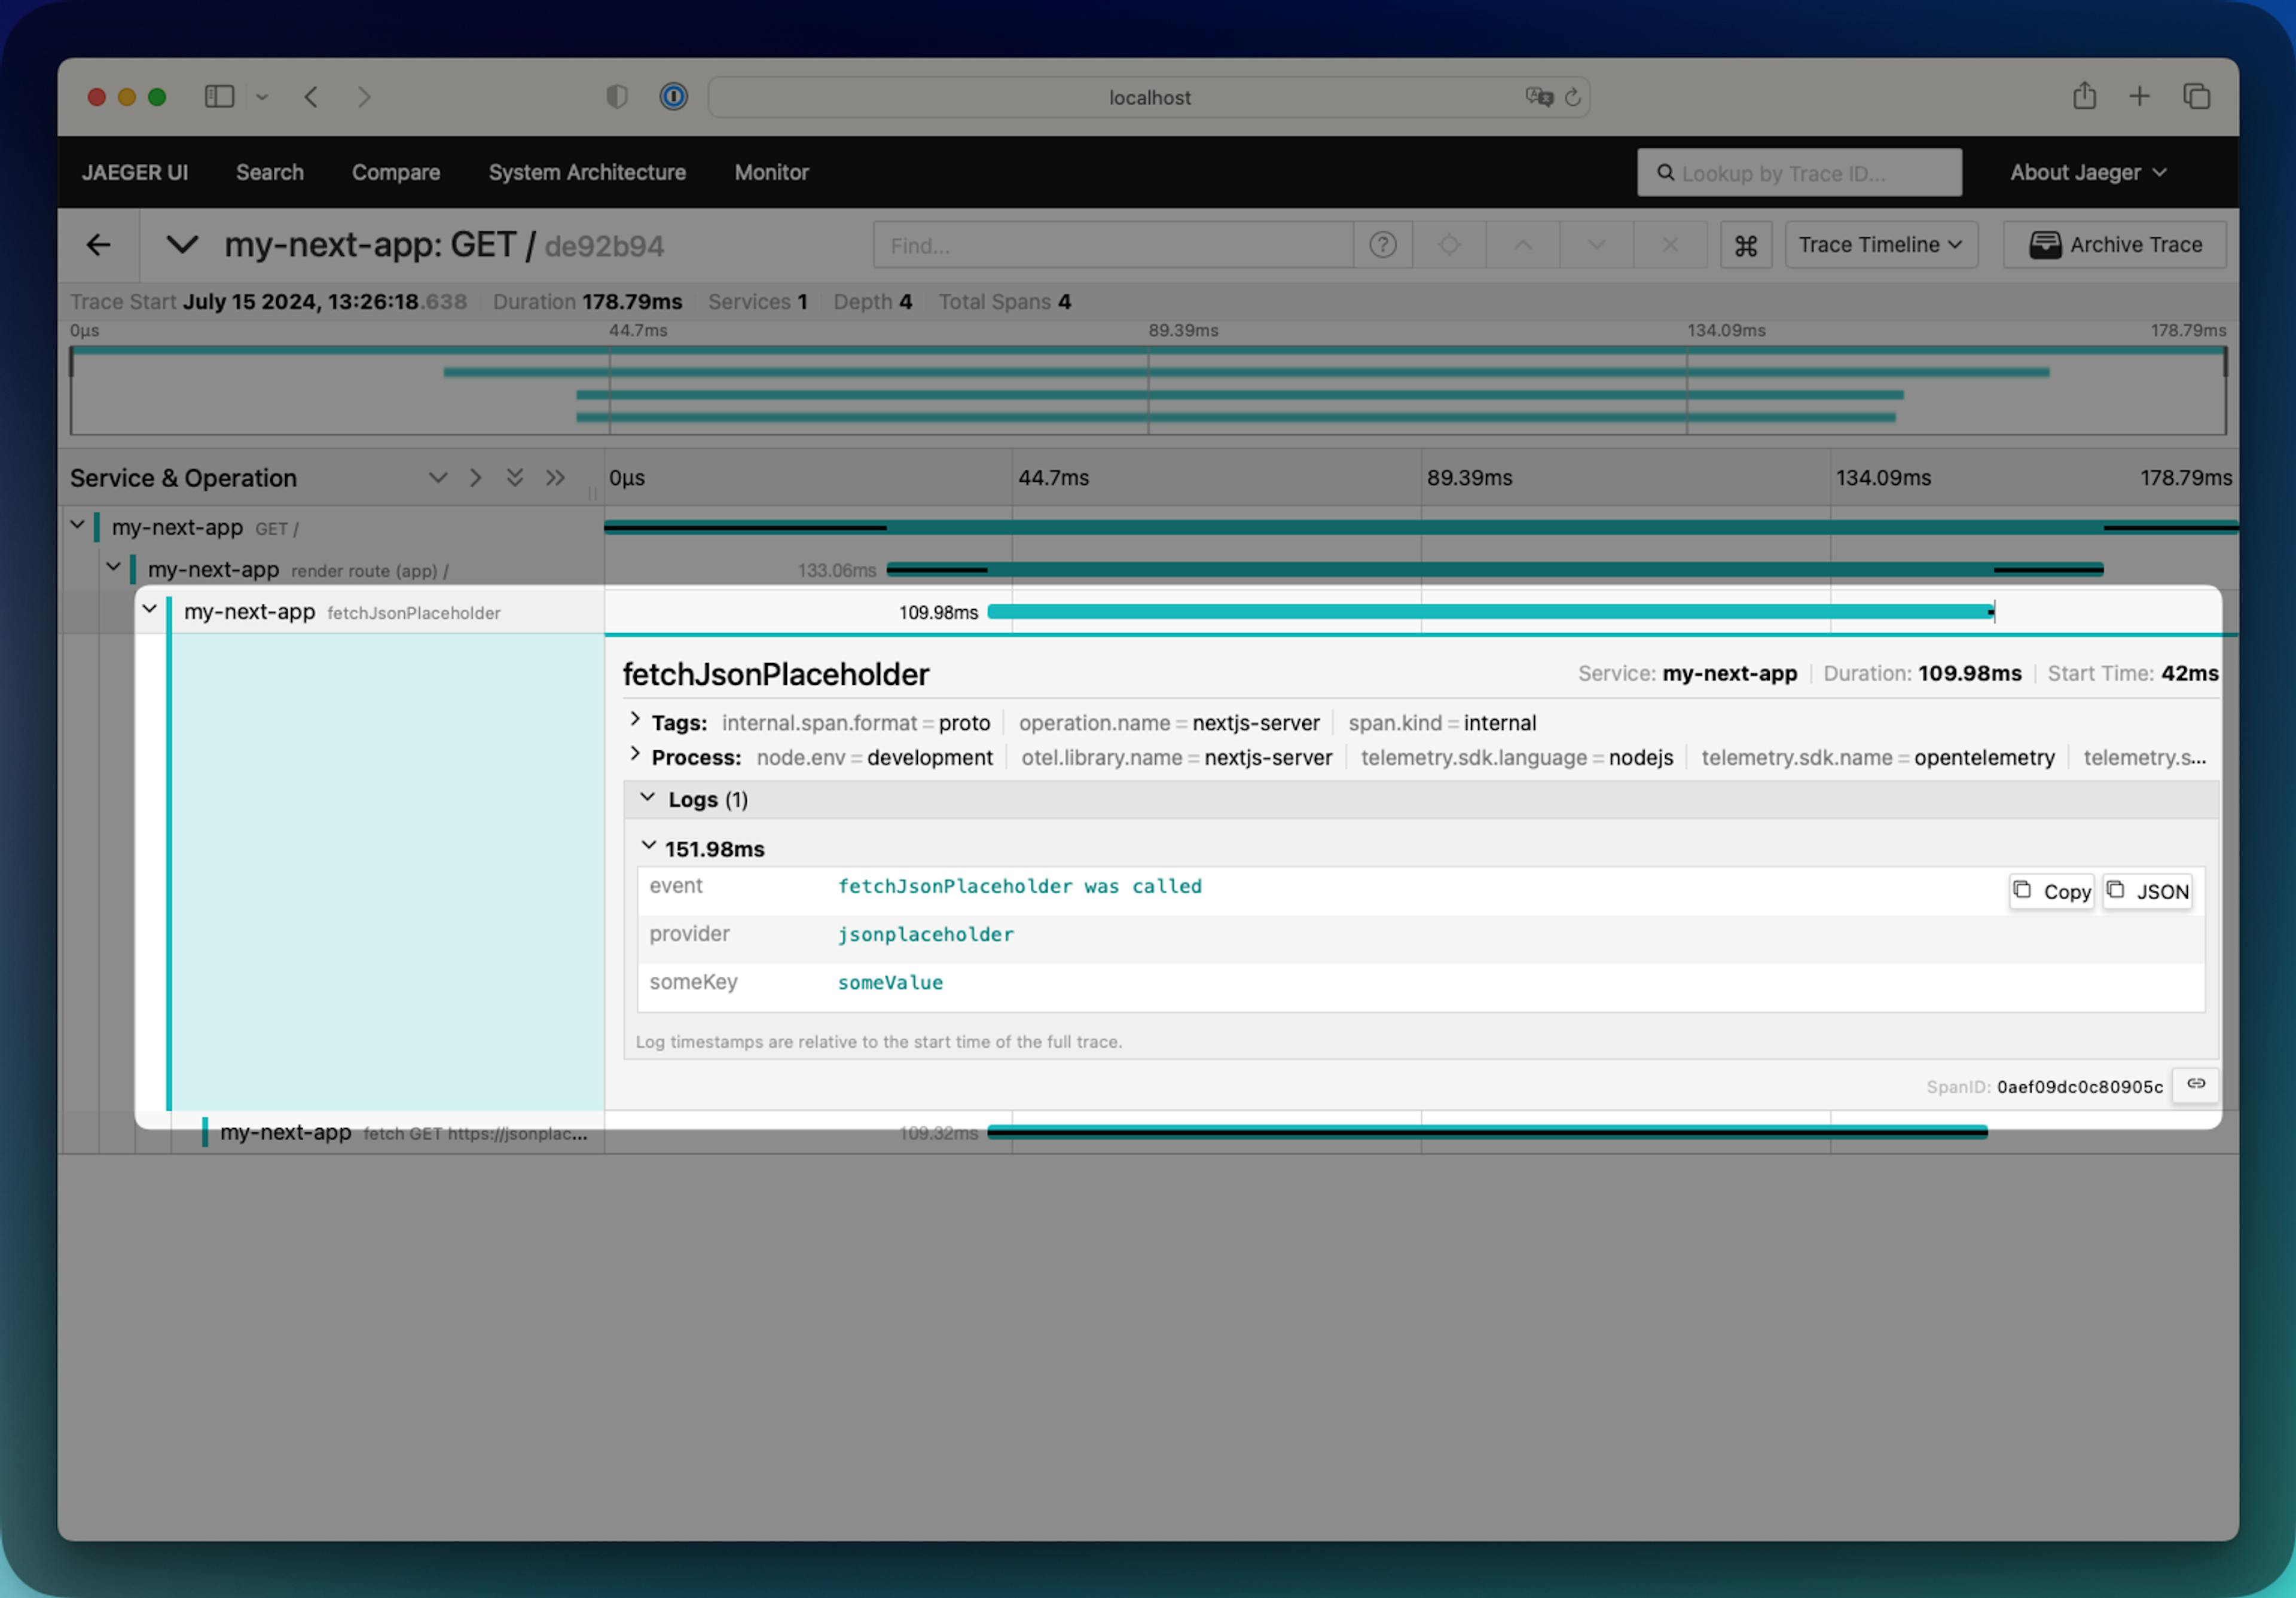Reload the page in Safari

pos(1573,97)
